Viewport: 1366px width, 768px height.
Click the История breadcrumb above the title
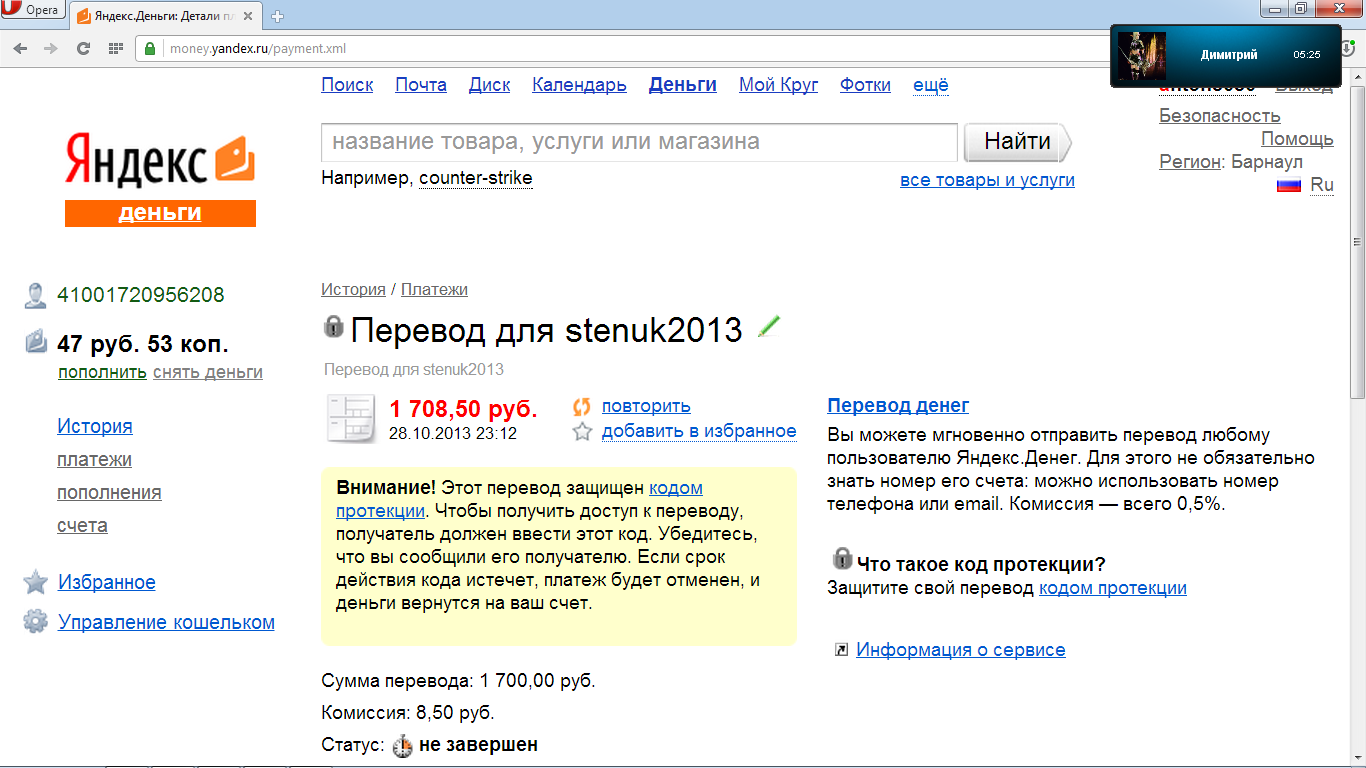(353, 290)
